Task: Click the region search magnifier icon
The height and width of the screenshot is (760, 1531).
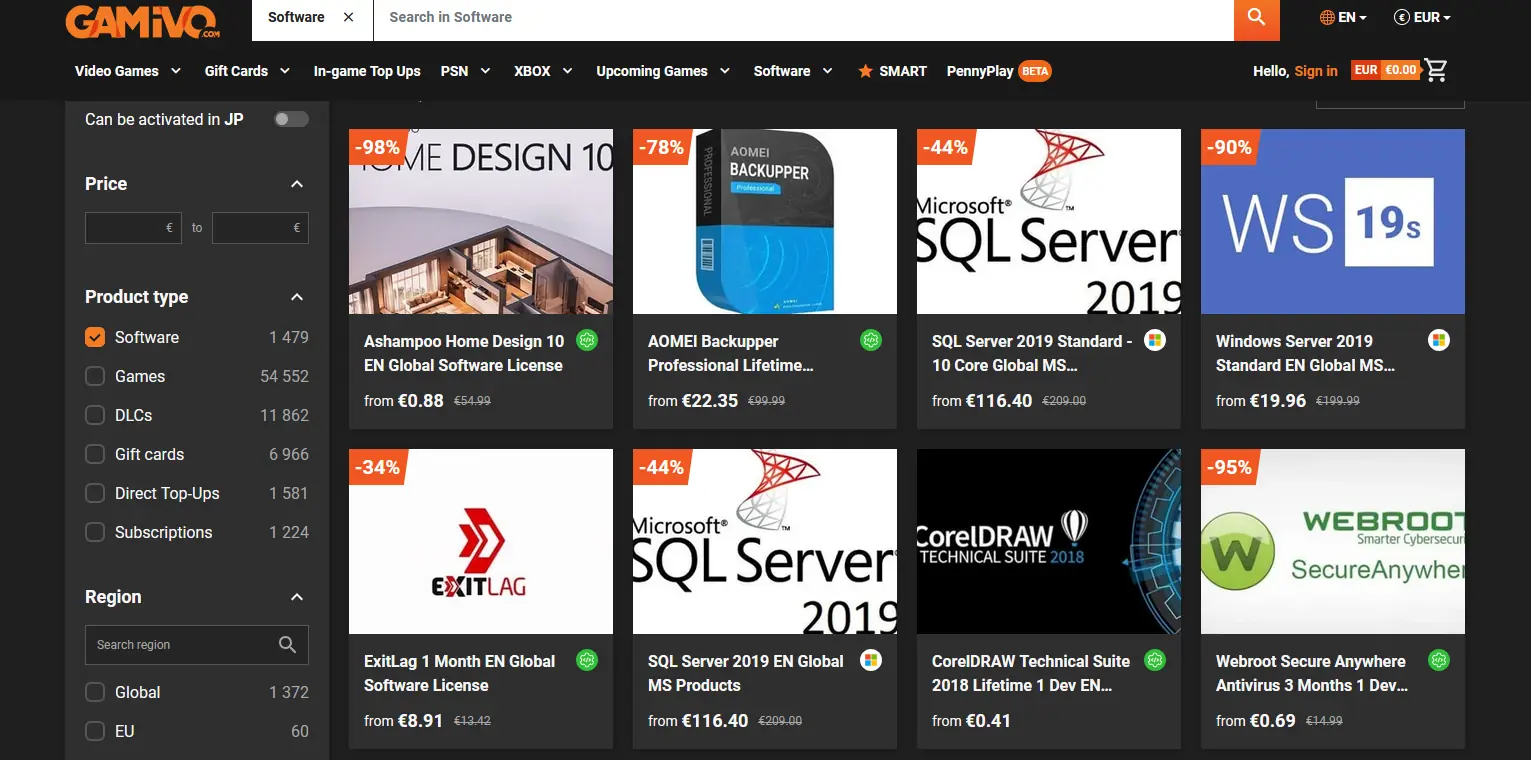Action: [287, 645]
